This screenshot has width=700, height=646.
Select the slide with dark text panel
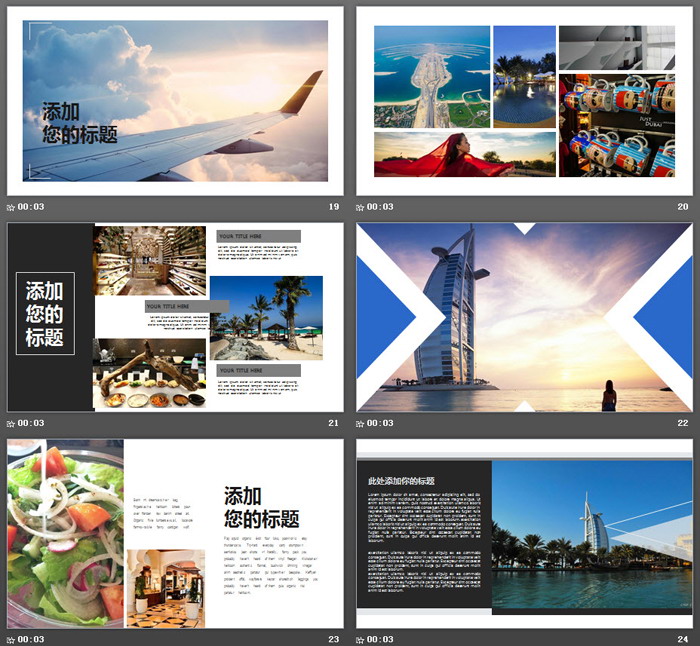pyautogui.click(x=524, y=533)
